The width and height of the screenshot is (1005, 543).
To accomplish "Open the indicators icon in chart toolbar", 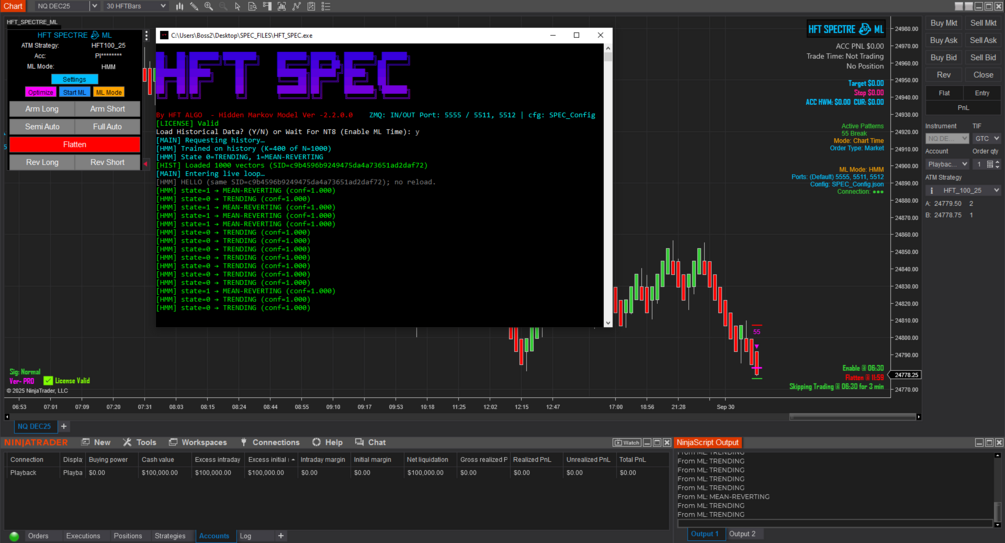I will coord(297,6).
